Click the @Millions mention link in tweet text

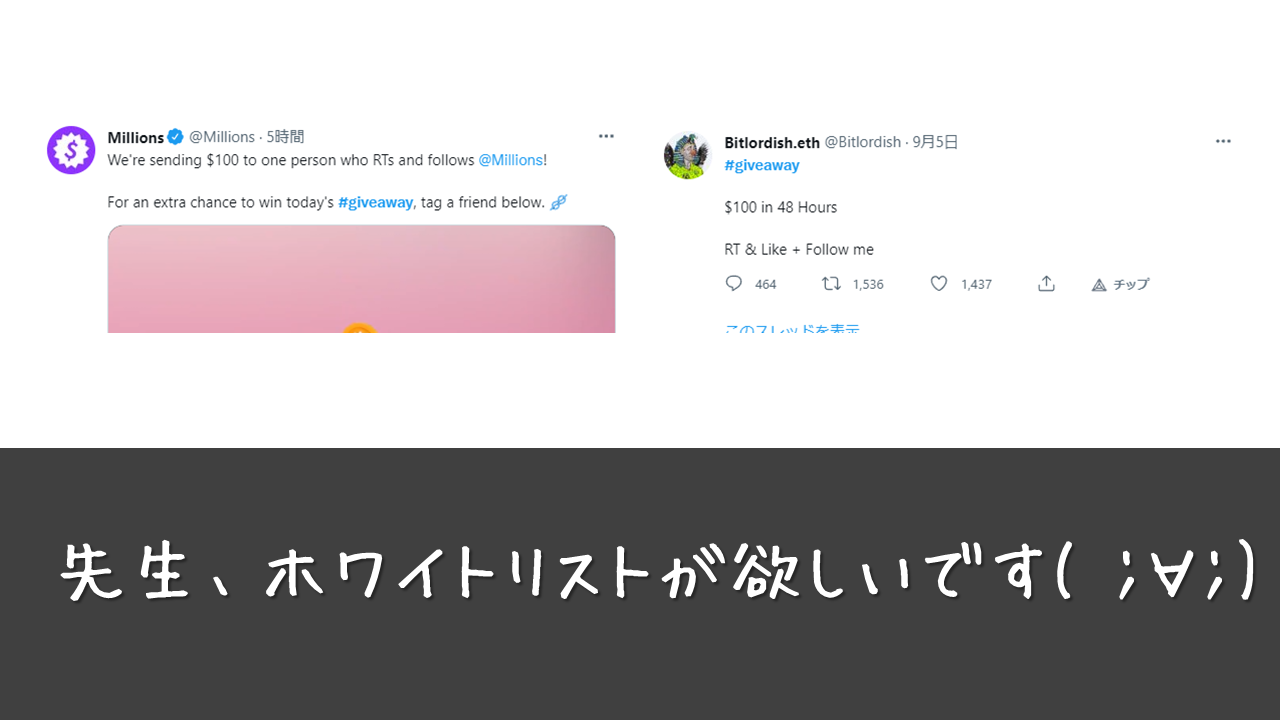tap(510, 160)
